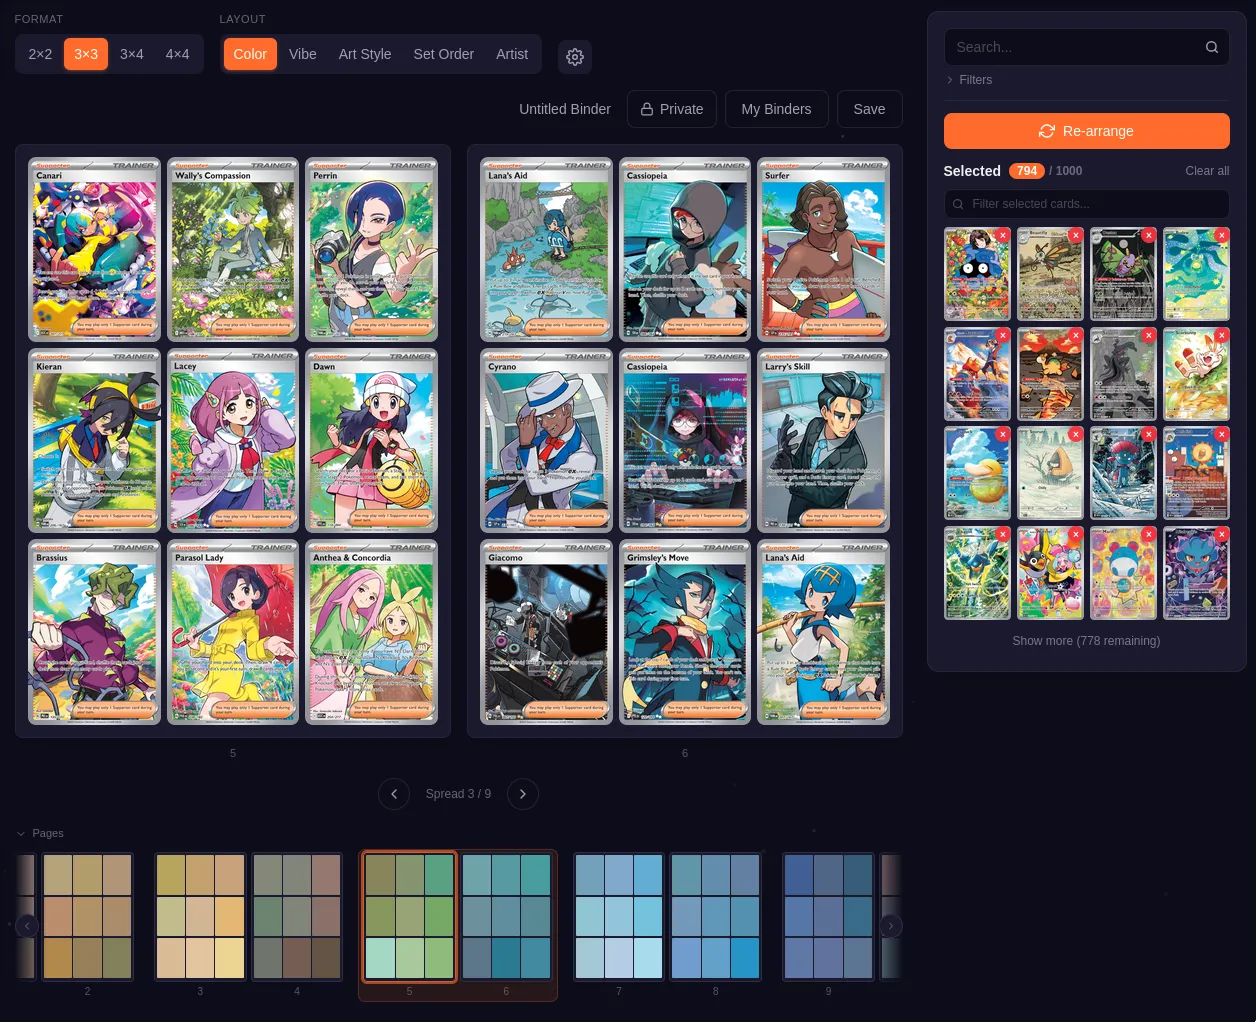This screenshot has width=1256, height=1022.
Task: Open page 7 thumbnail
Action: click(x=619, y=917)
